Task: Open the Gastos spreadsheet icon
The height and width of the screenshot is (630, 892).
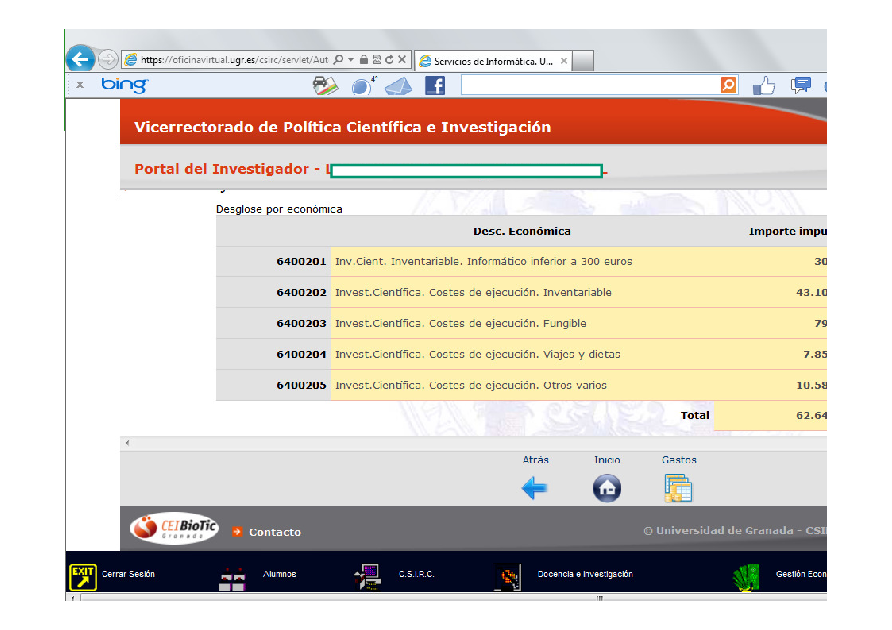Action: [678, 488]
